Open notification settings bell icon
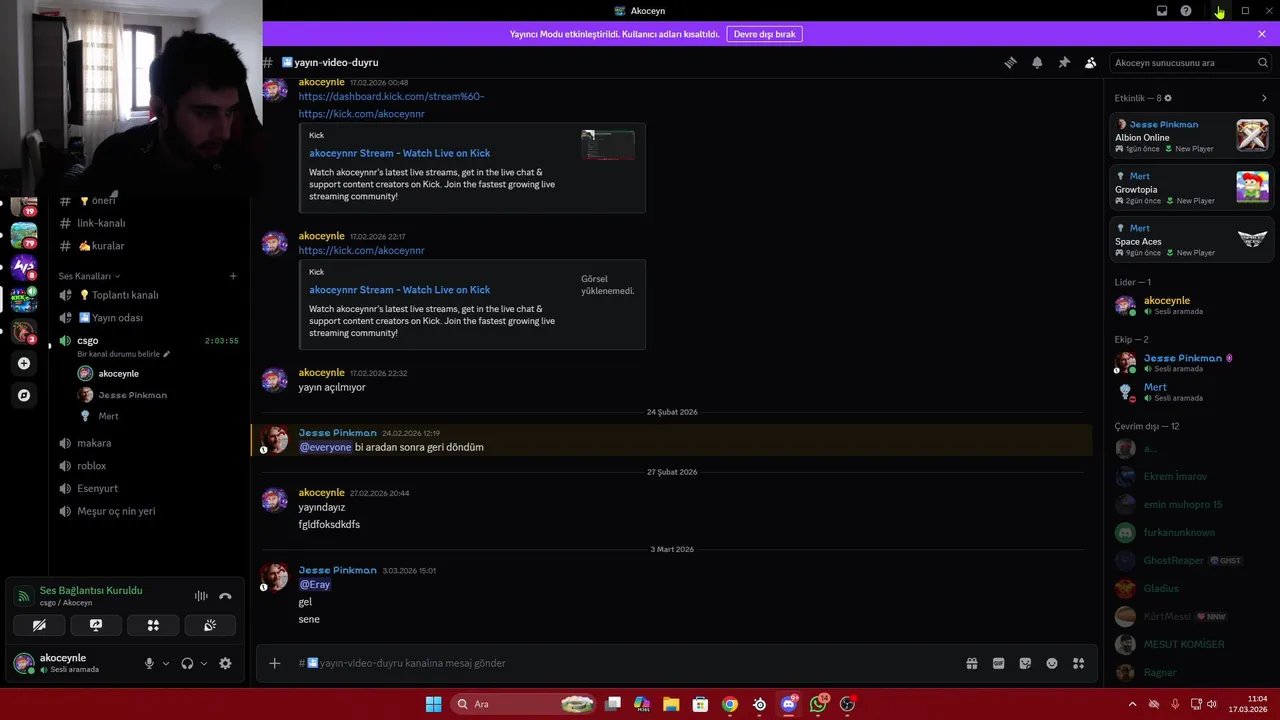The image size is (1280, 720). pyautogui.click(x=1037, y=62)
